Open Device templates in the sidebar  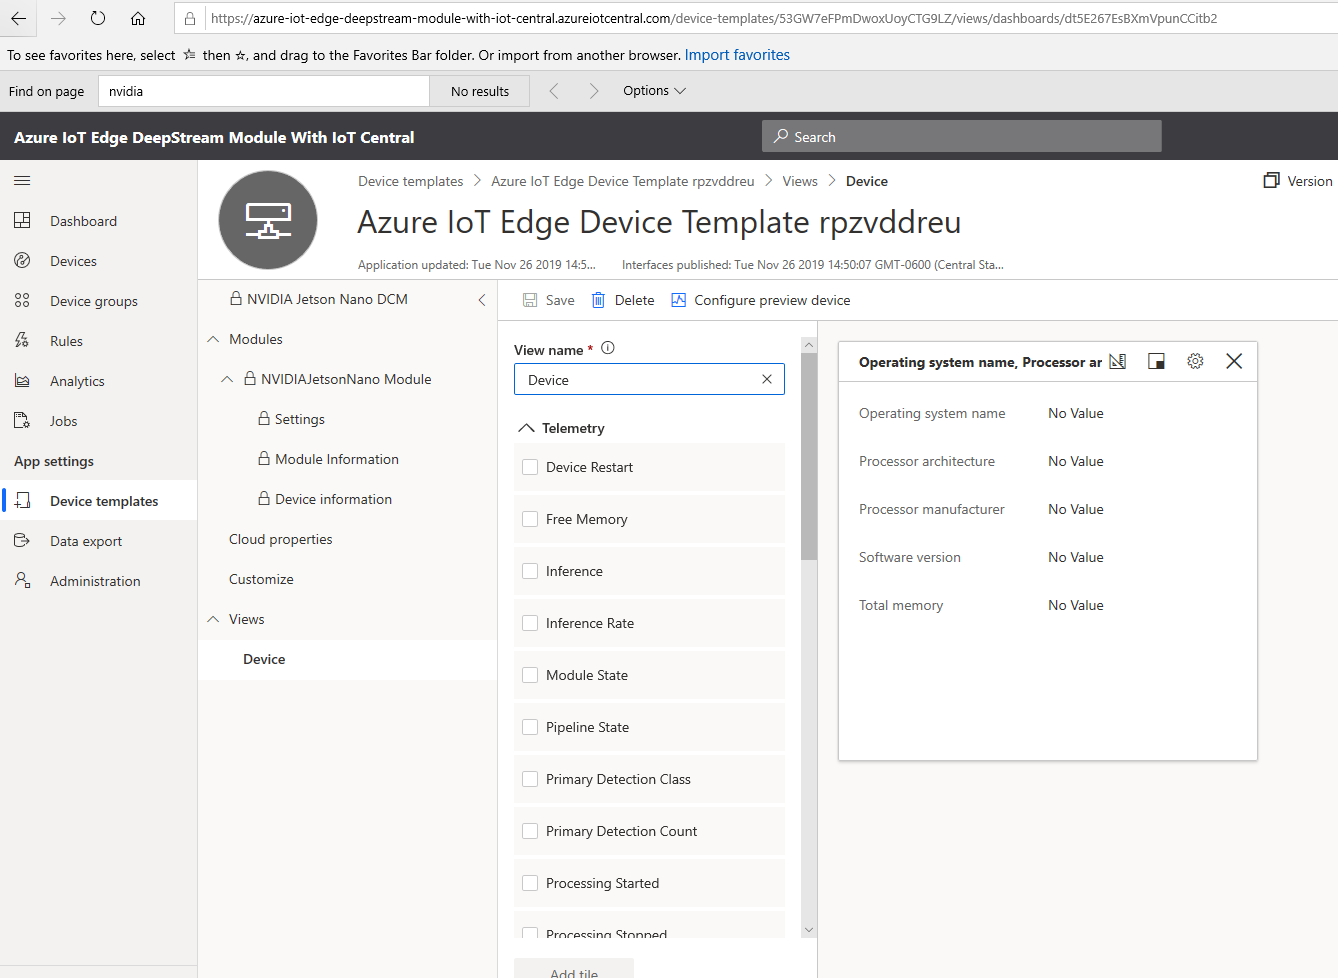(98, 501)
